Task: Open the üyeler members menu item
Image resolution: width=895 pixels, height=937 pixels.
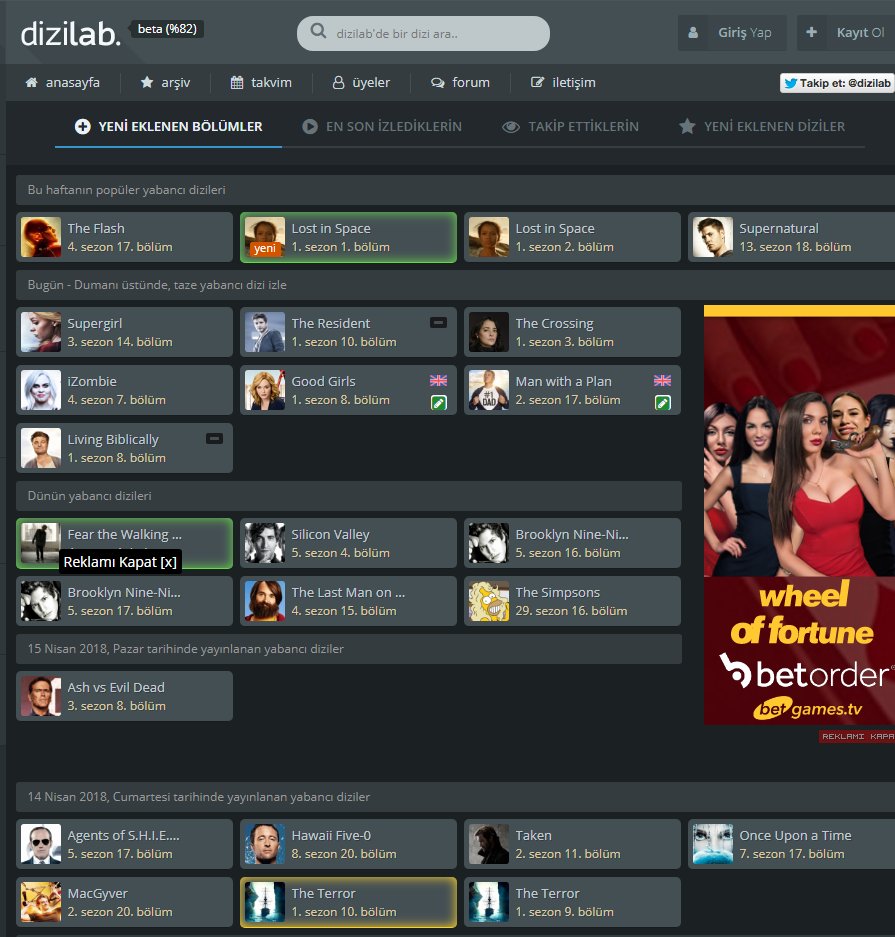Action: pyautogui.click(x=361, y=82)
